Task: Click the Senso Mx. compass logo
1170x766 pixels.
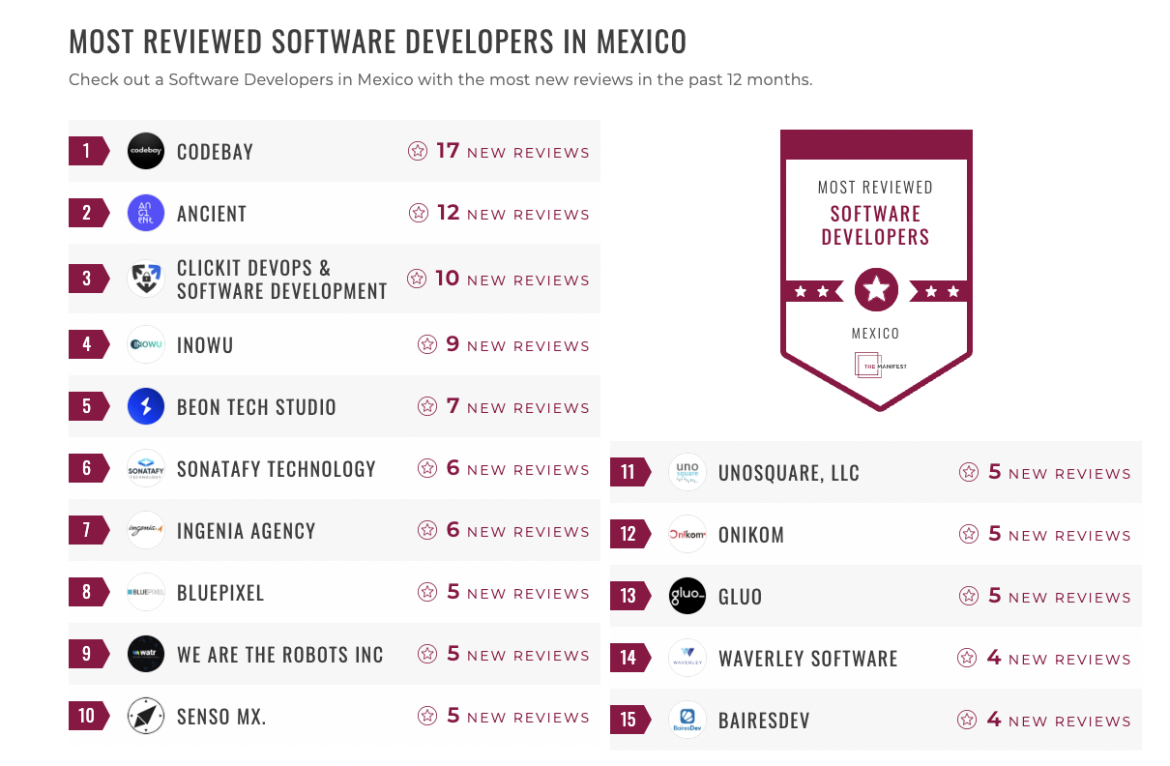Action: 146,716
